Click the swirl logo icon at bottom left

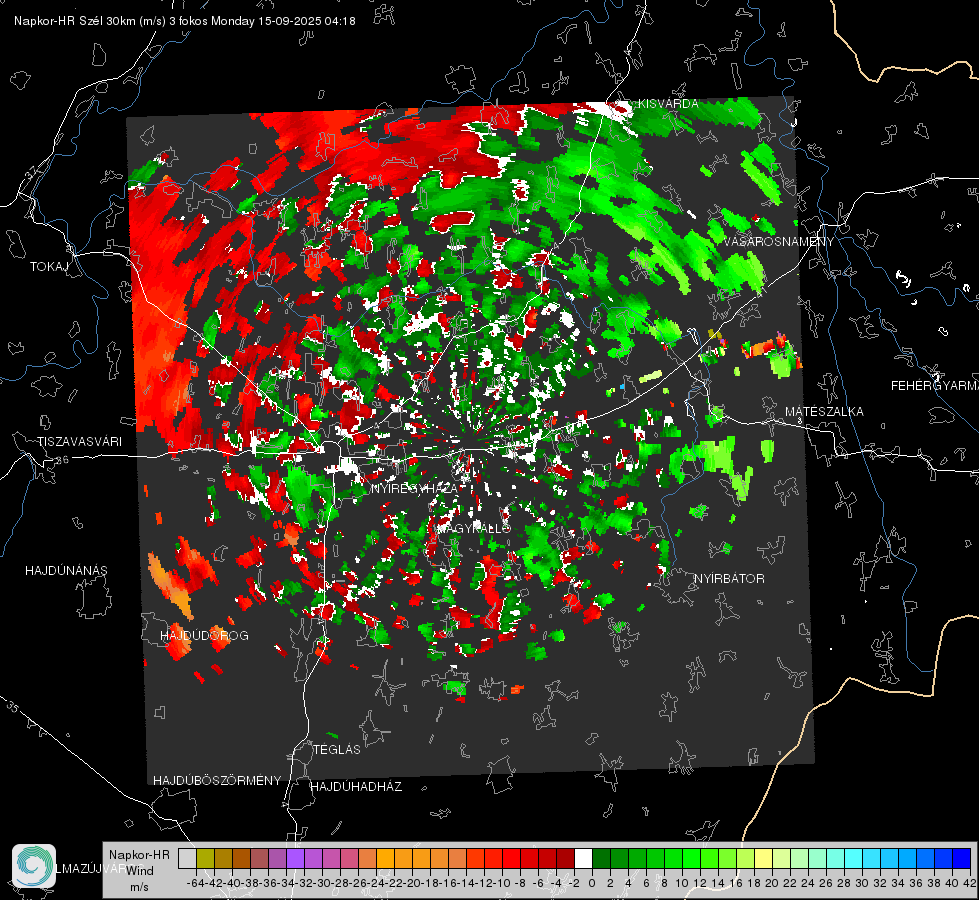click(34, 866)
